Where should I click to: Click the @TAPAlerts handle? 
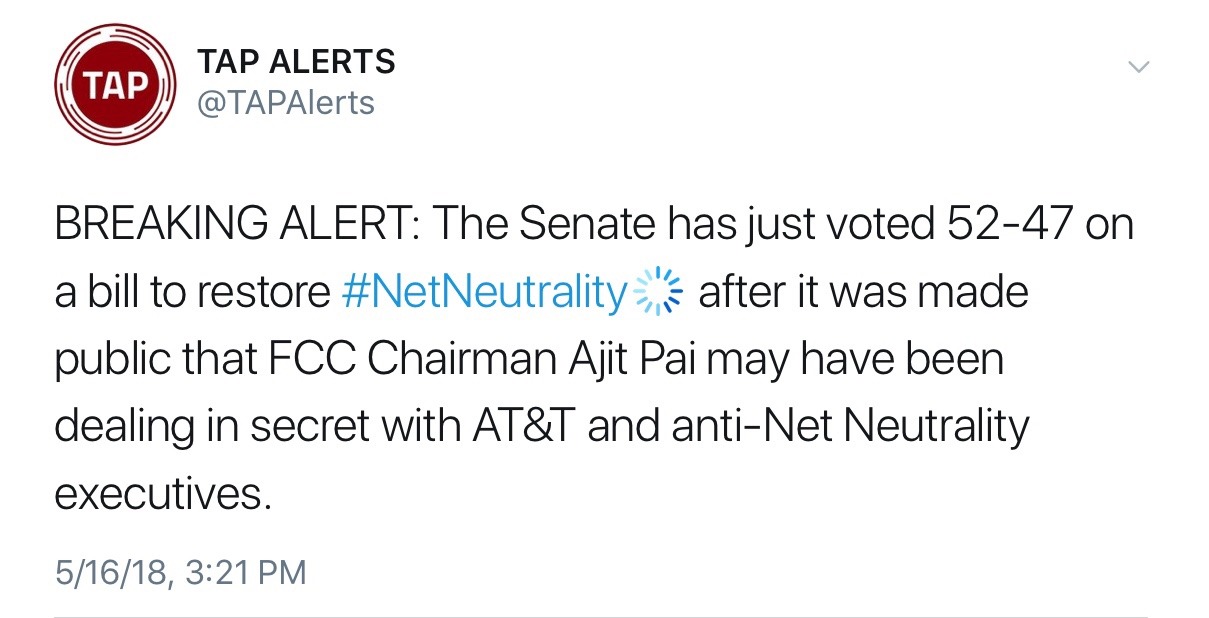coord(286,102)
